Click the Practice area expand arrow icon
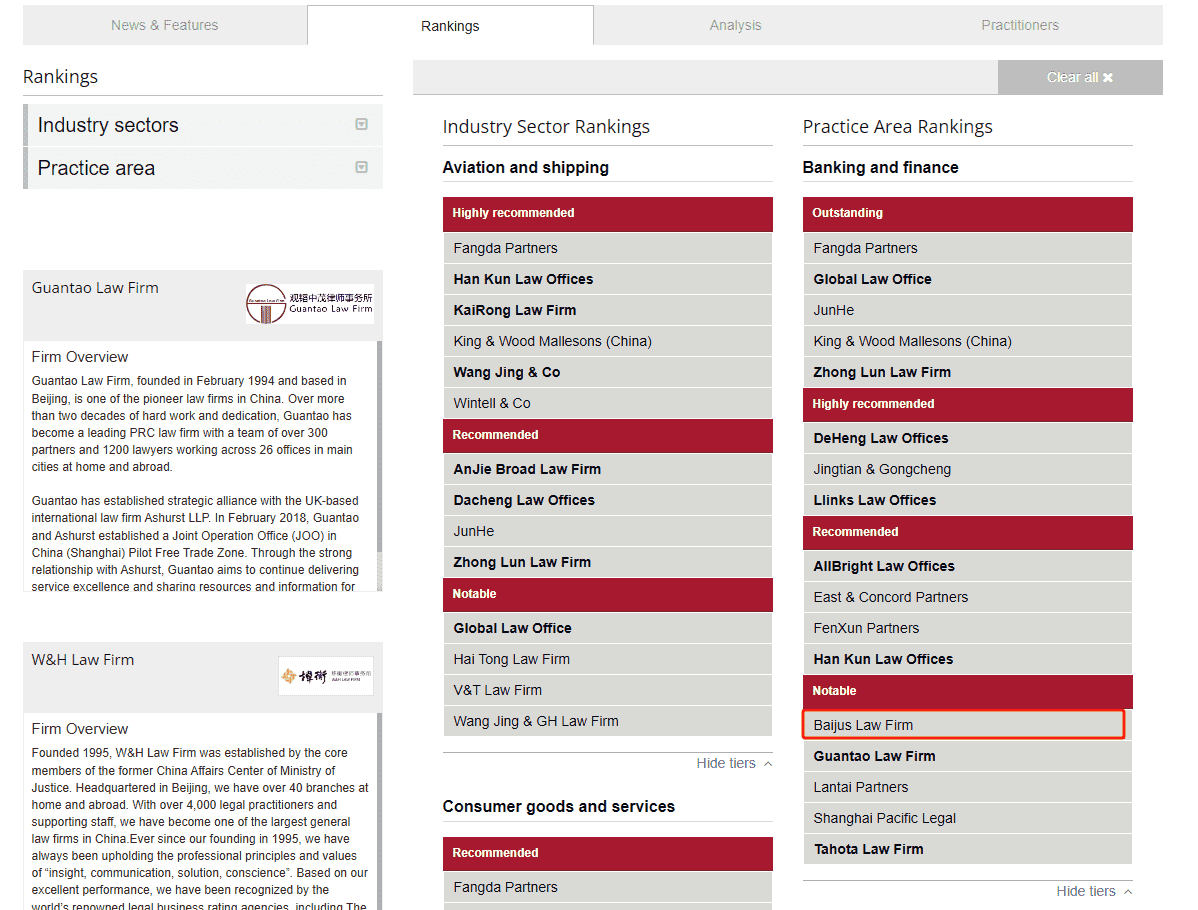This screenshot has width=1198, height=910. 361,167
